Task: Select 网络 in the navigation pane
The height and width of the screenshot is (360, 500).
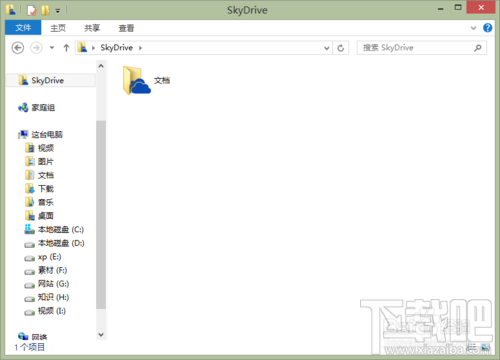Action: 39,337
